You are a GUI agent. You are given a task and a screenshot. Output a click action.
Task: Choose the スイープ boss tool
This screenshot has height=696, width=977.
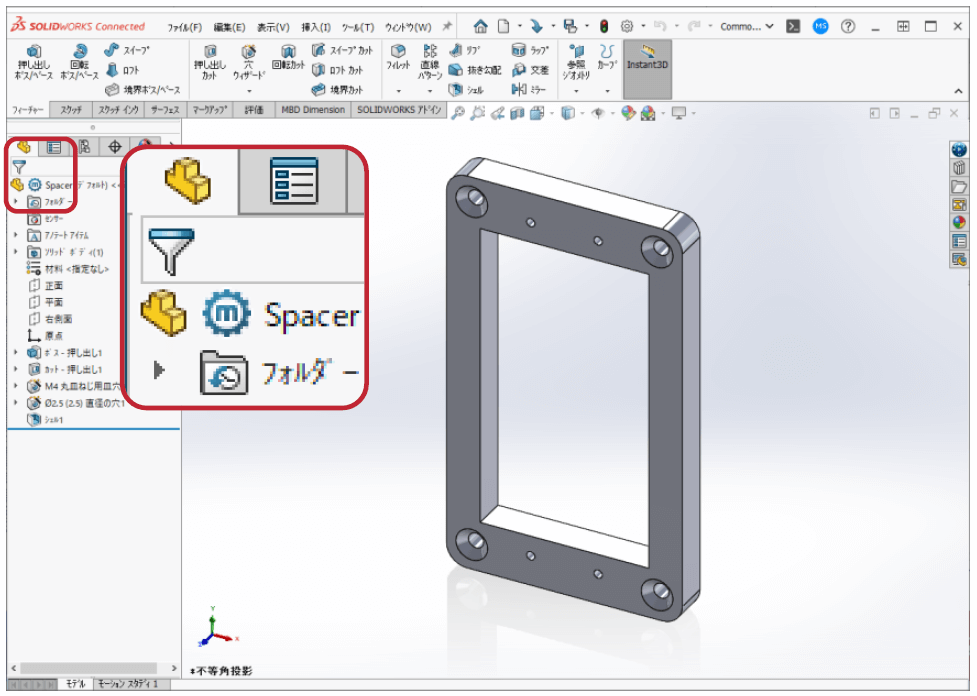tap(127, 50)
